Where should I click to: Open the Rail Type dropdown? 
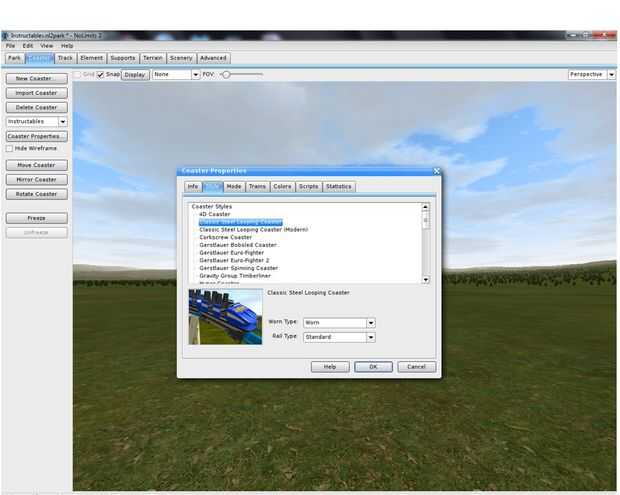tap(339, 338)
